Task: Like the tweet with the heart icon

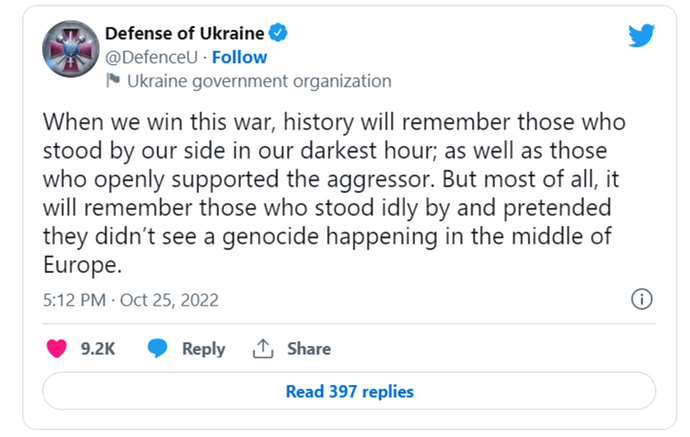Action: pos(57,349)
